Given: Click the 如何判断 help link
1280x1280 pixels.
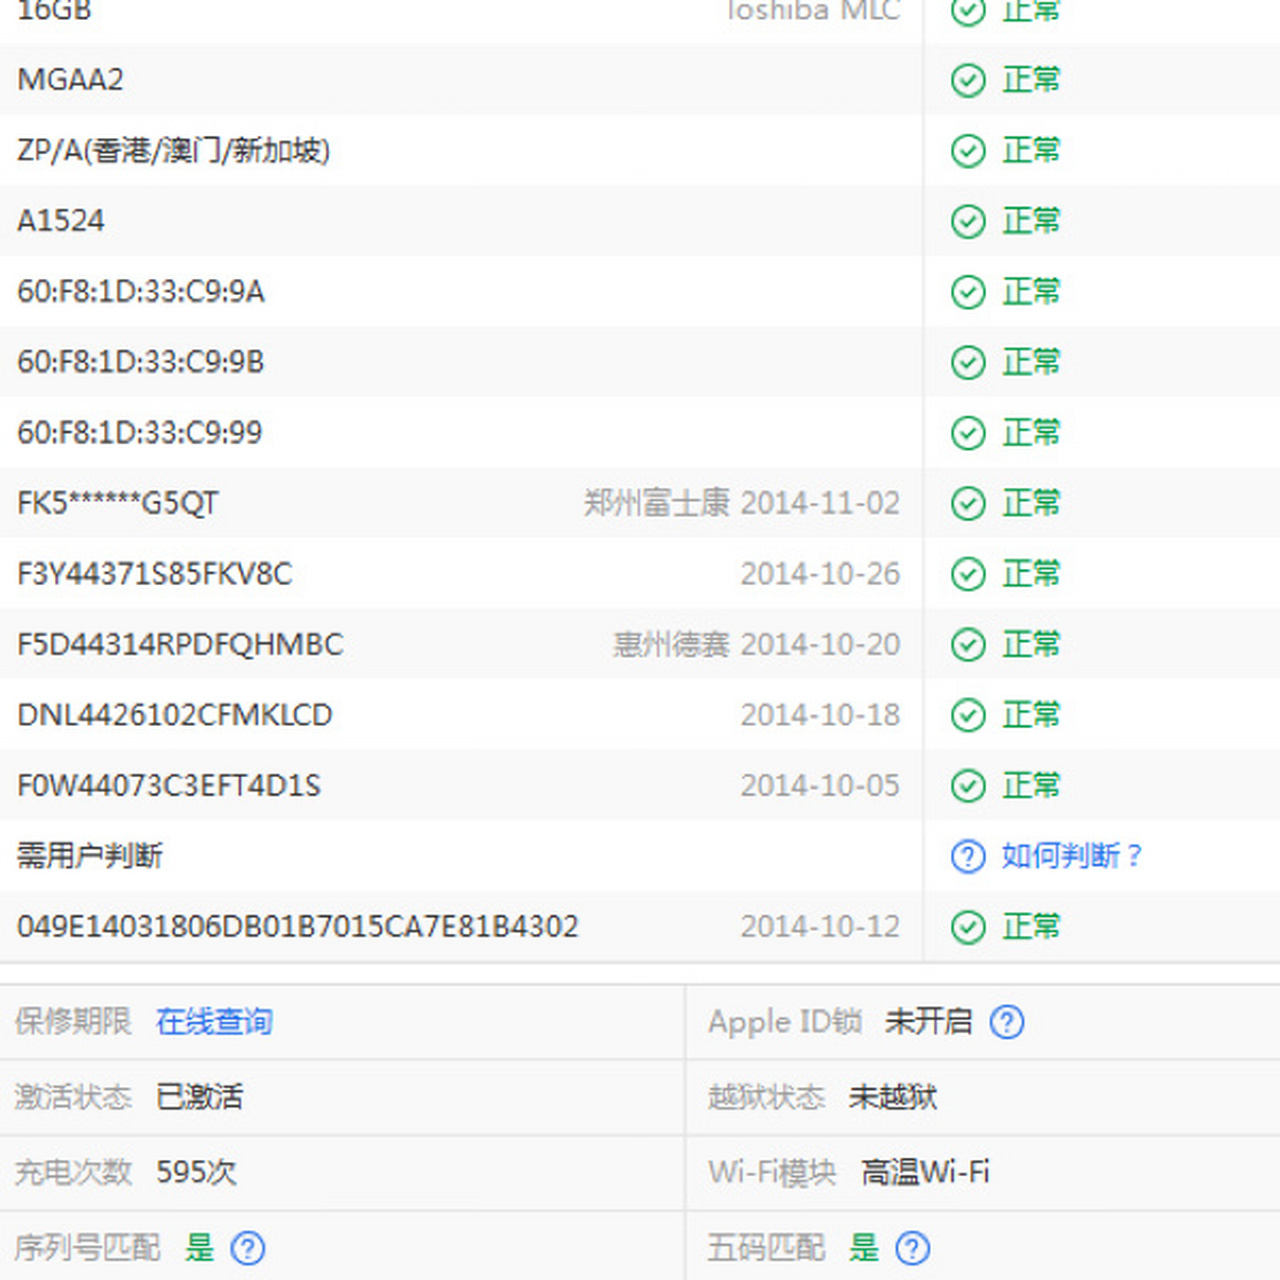Looking at the screenshot, I should pos(1070,856).
